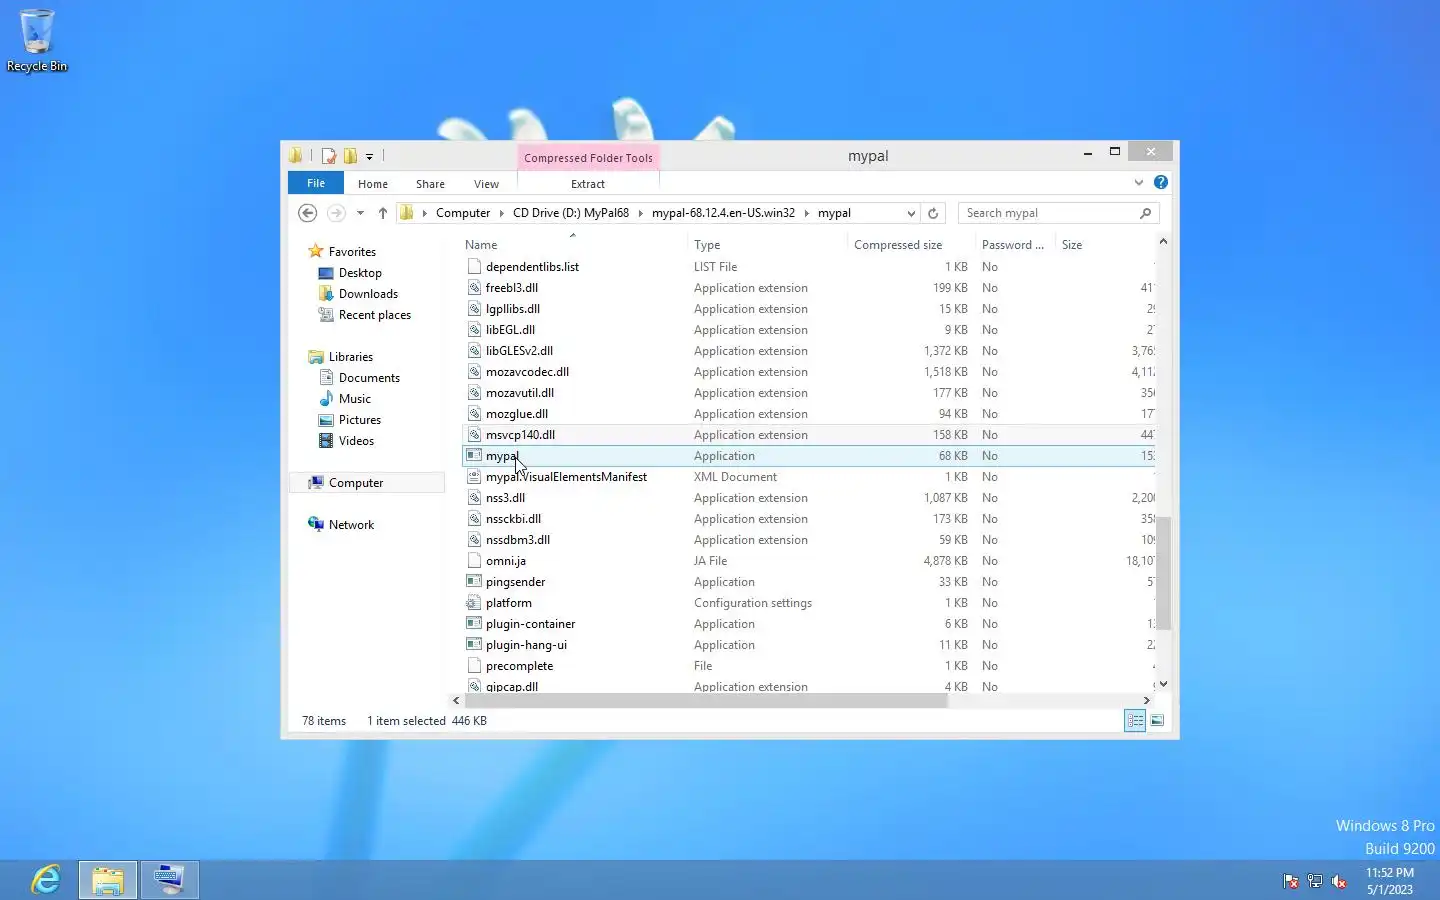Click the Forward navigation arrow

(336, 213)
